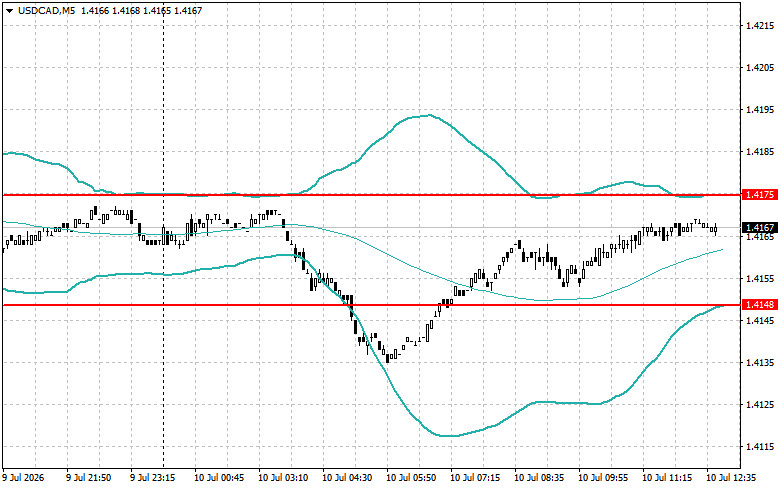Image resolution: width=781 pixels, height=489 pixels.
Task: Select the red 1.4175 price level label
Action: point(759,195)
